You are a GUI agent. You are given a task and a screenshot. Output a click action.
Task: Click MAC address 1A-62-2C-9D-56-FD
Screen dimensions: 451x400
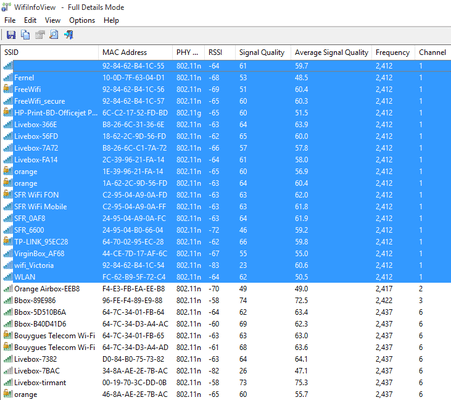coord(135,183)
